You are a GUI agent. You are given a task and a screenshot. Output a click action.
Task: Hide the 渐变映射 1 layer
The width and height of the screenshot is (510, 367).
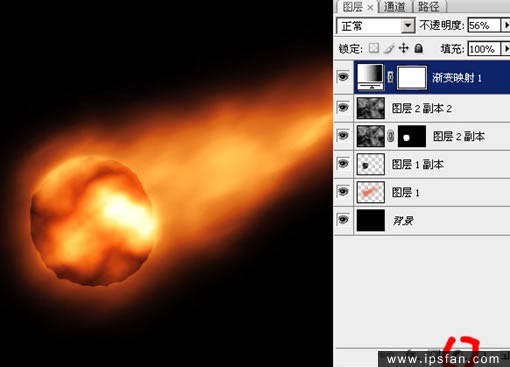[x=343, y=77]
